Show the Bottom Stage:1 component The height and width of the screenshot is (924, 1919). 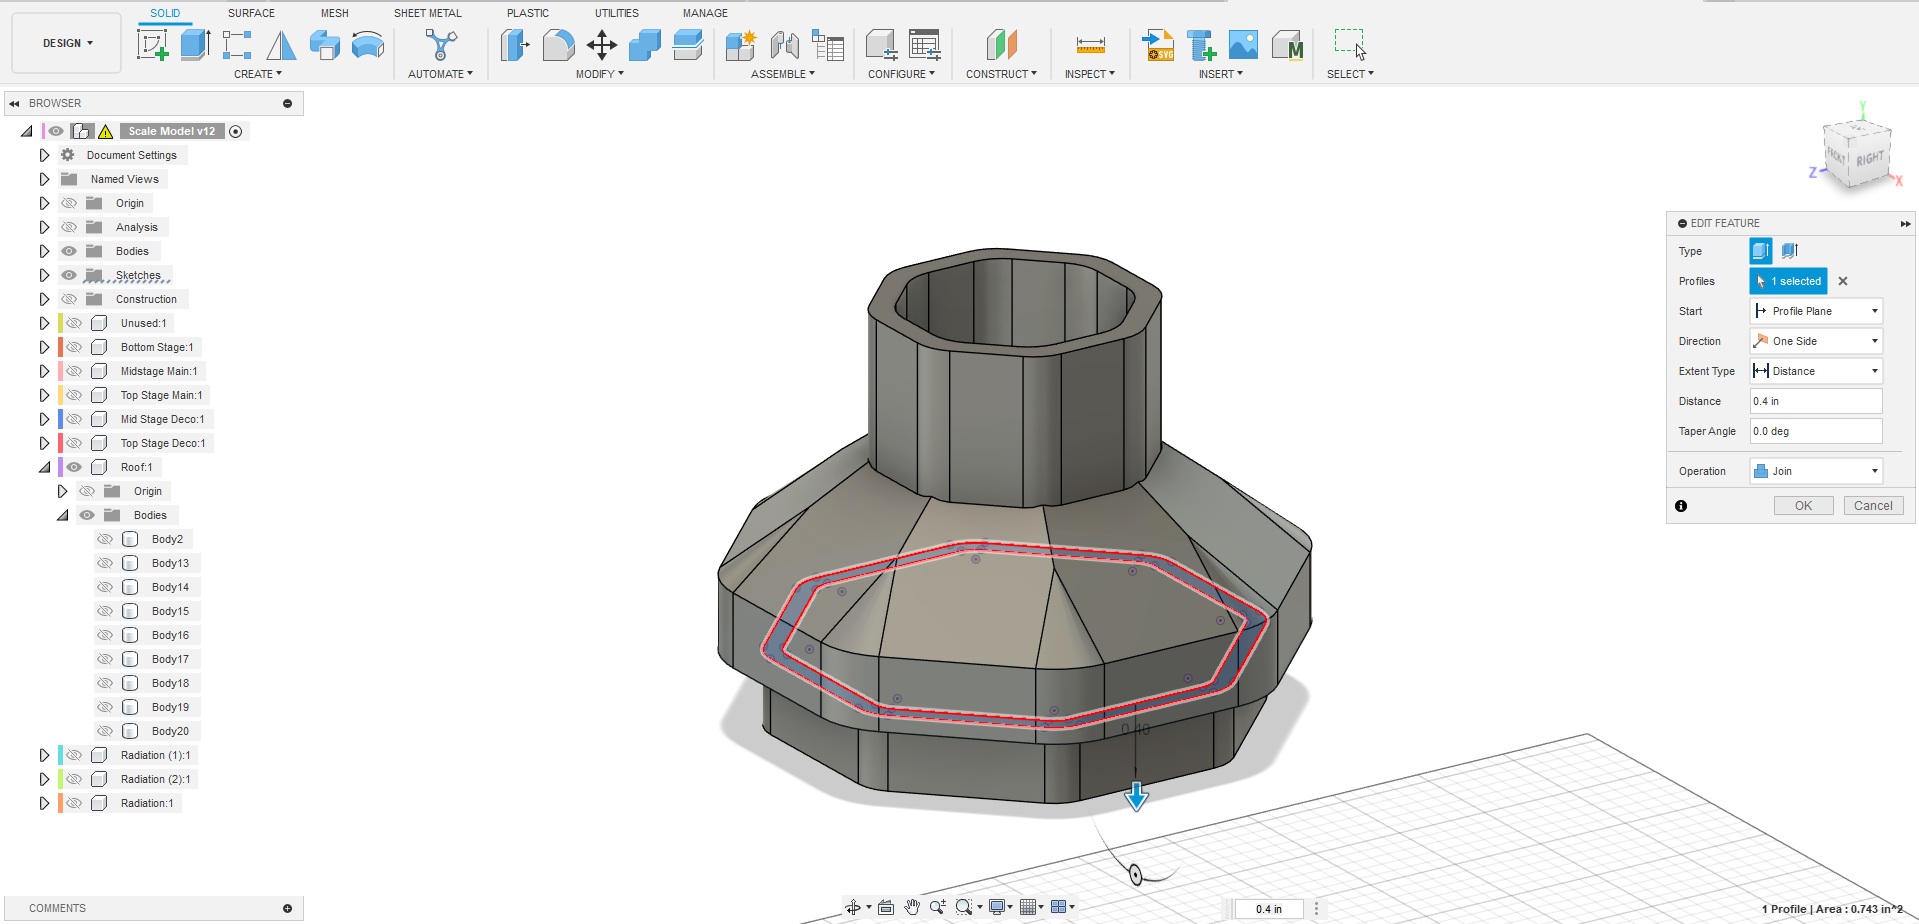click(74, 347)
